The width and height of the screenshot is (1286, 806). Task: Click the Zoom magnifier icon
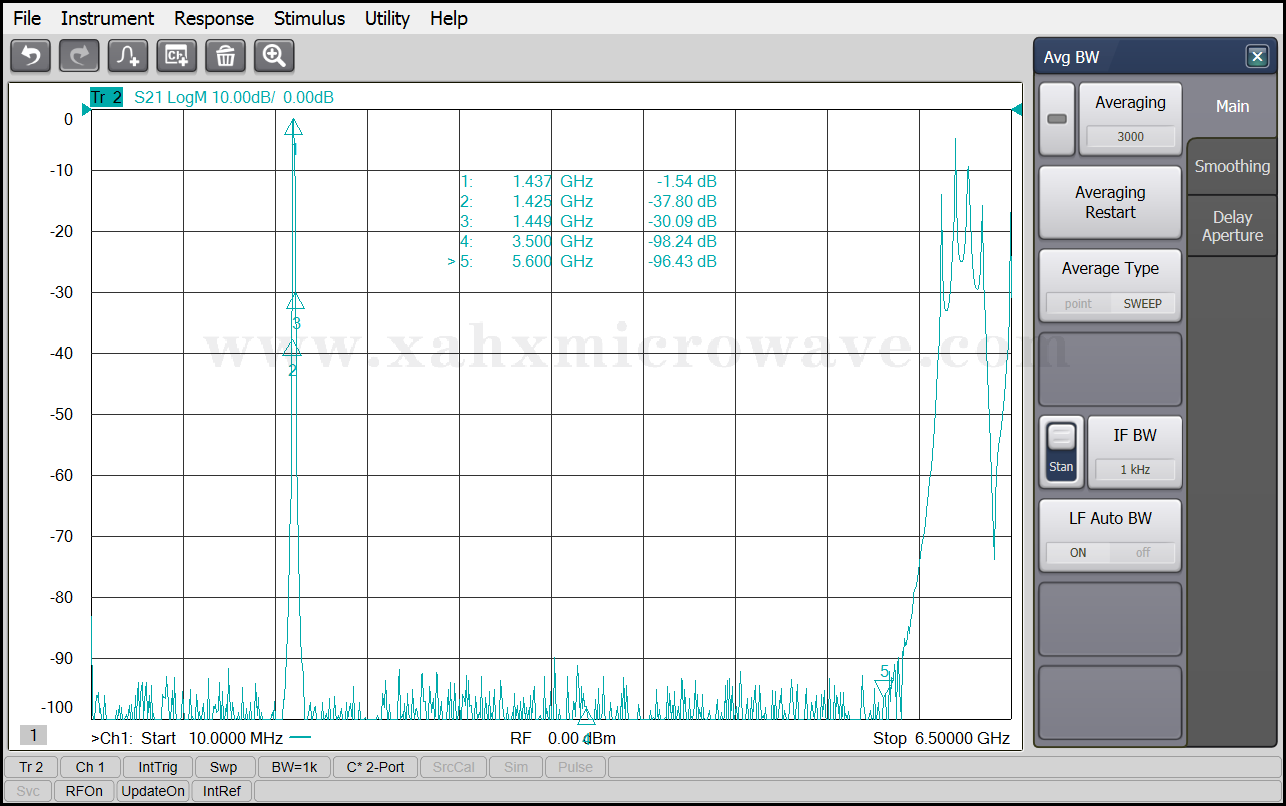pos(274,56)
